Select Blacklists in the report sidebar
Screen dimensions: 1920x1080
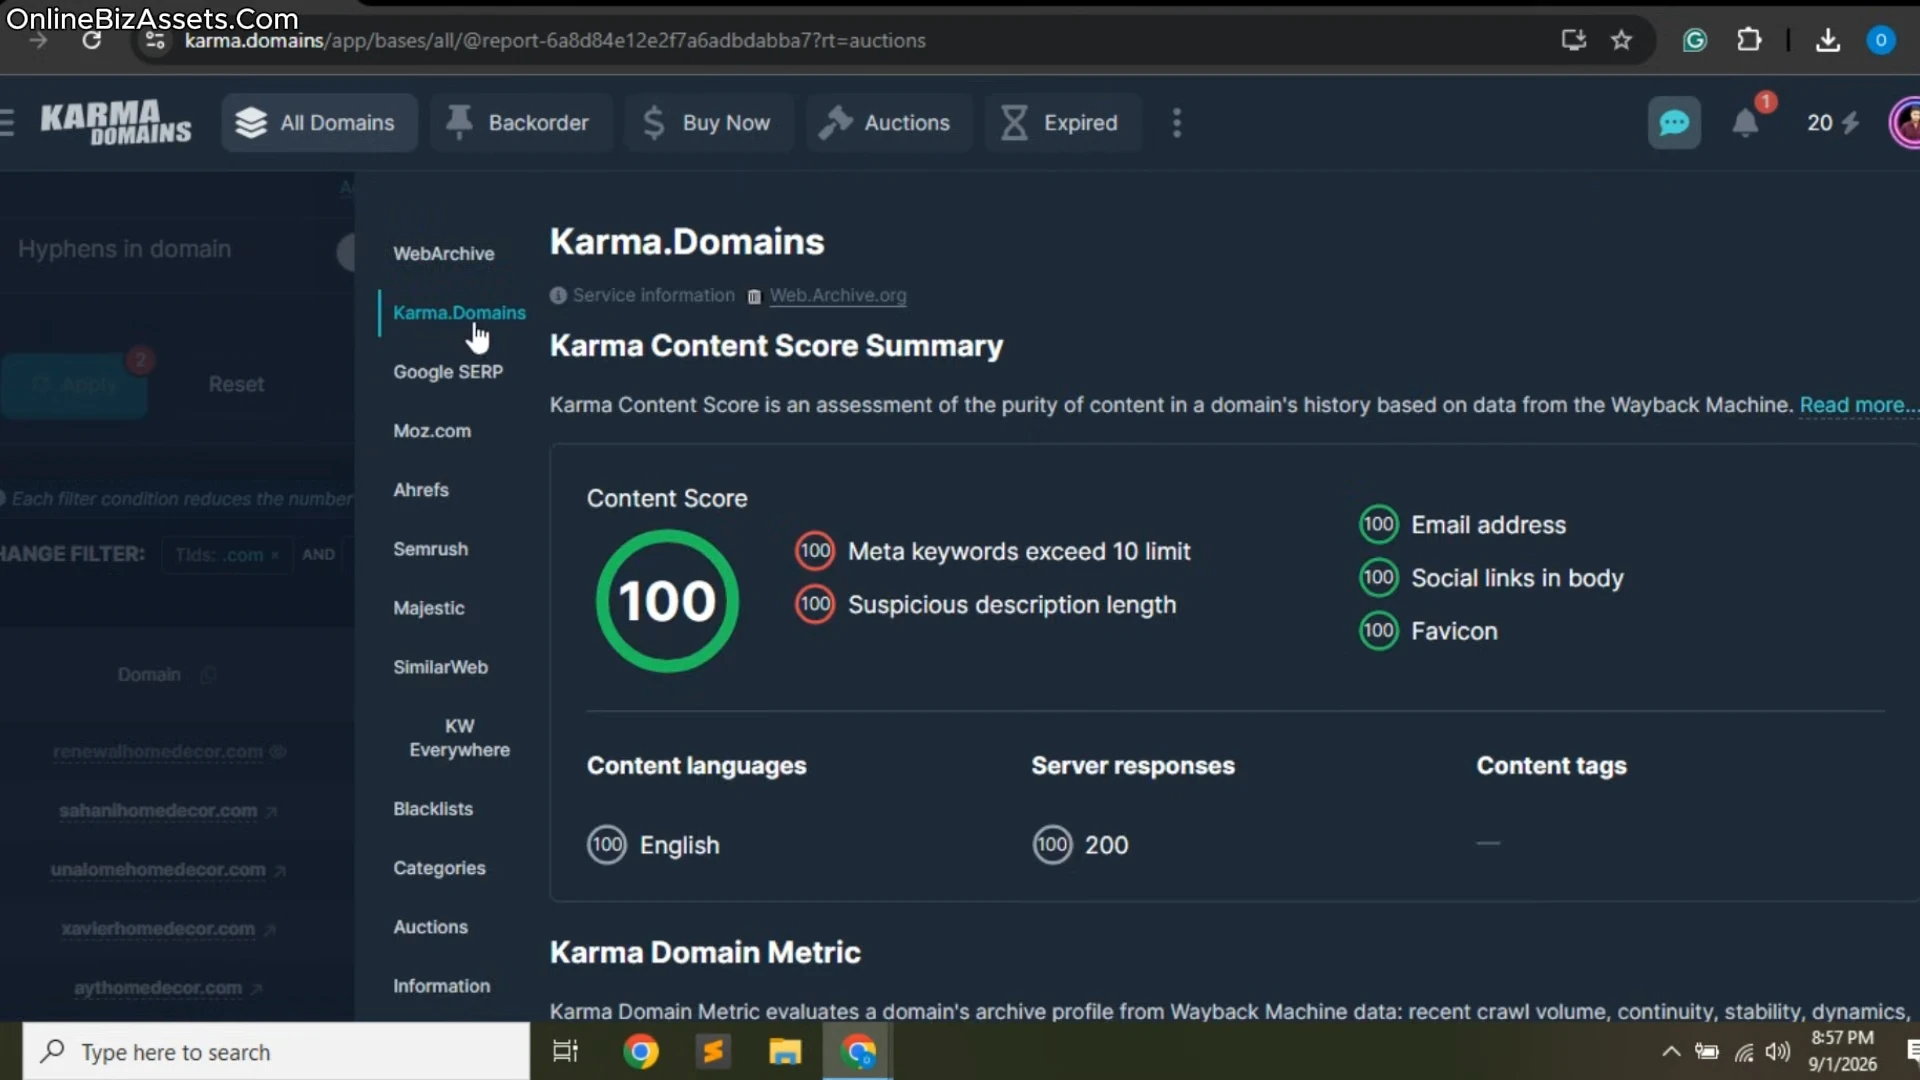[433, 809]
